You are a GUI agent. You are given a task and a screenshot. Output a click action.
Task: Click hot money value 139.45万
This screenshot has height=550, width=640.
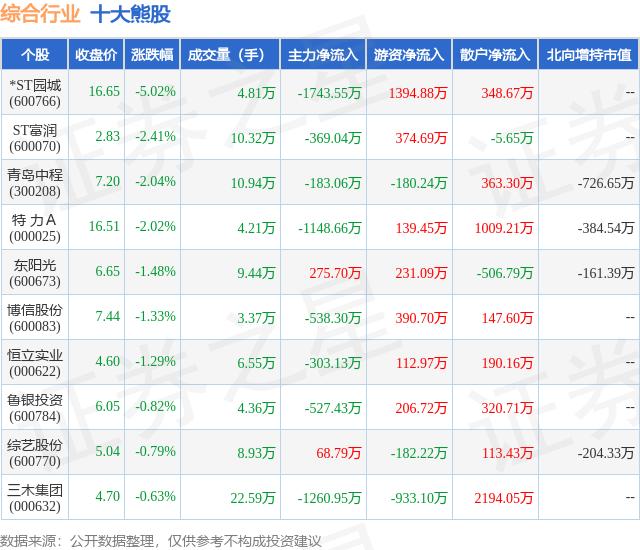(x=422, y=228)
